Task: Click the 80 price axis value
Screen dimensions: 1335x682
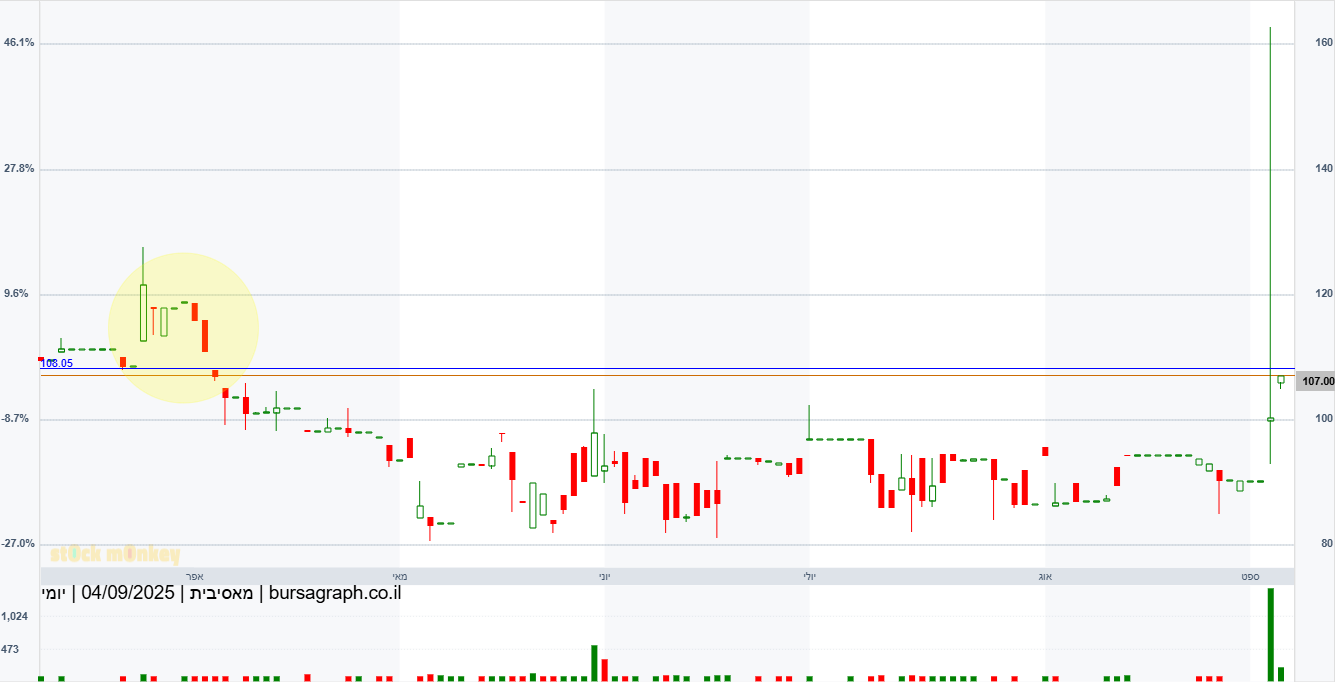Action: tap(1327, 544)
